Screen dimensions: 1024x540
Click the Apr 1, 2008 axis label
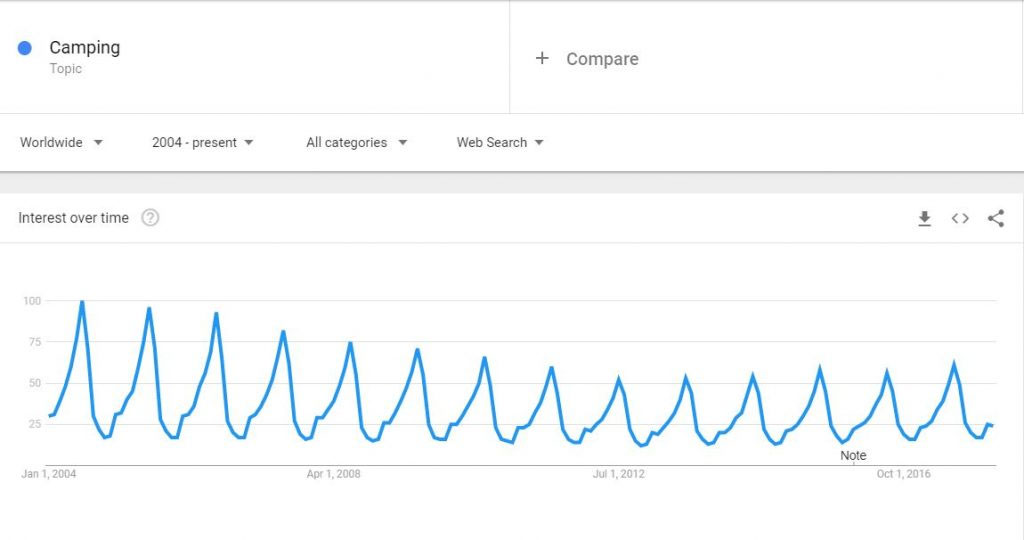333,474
